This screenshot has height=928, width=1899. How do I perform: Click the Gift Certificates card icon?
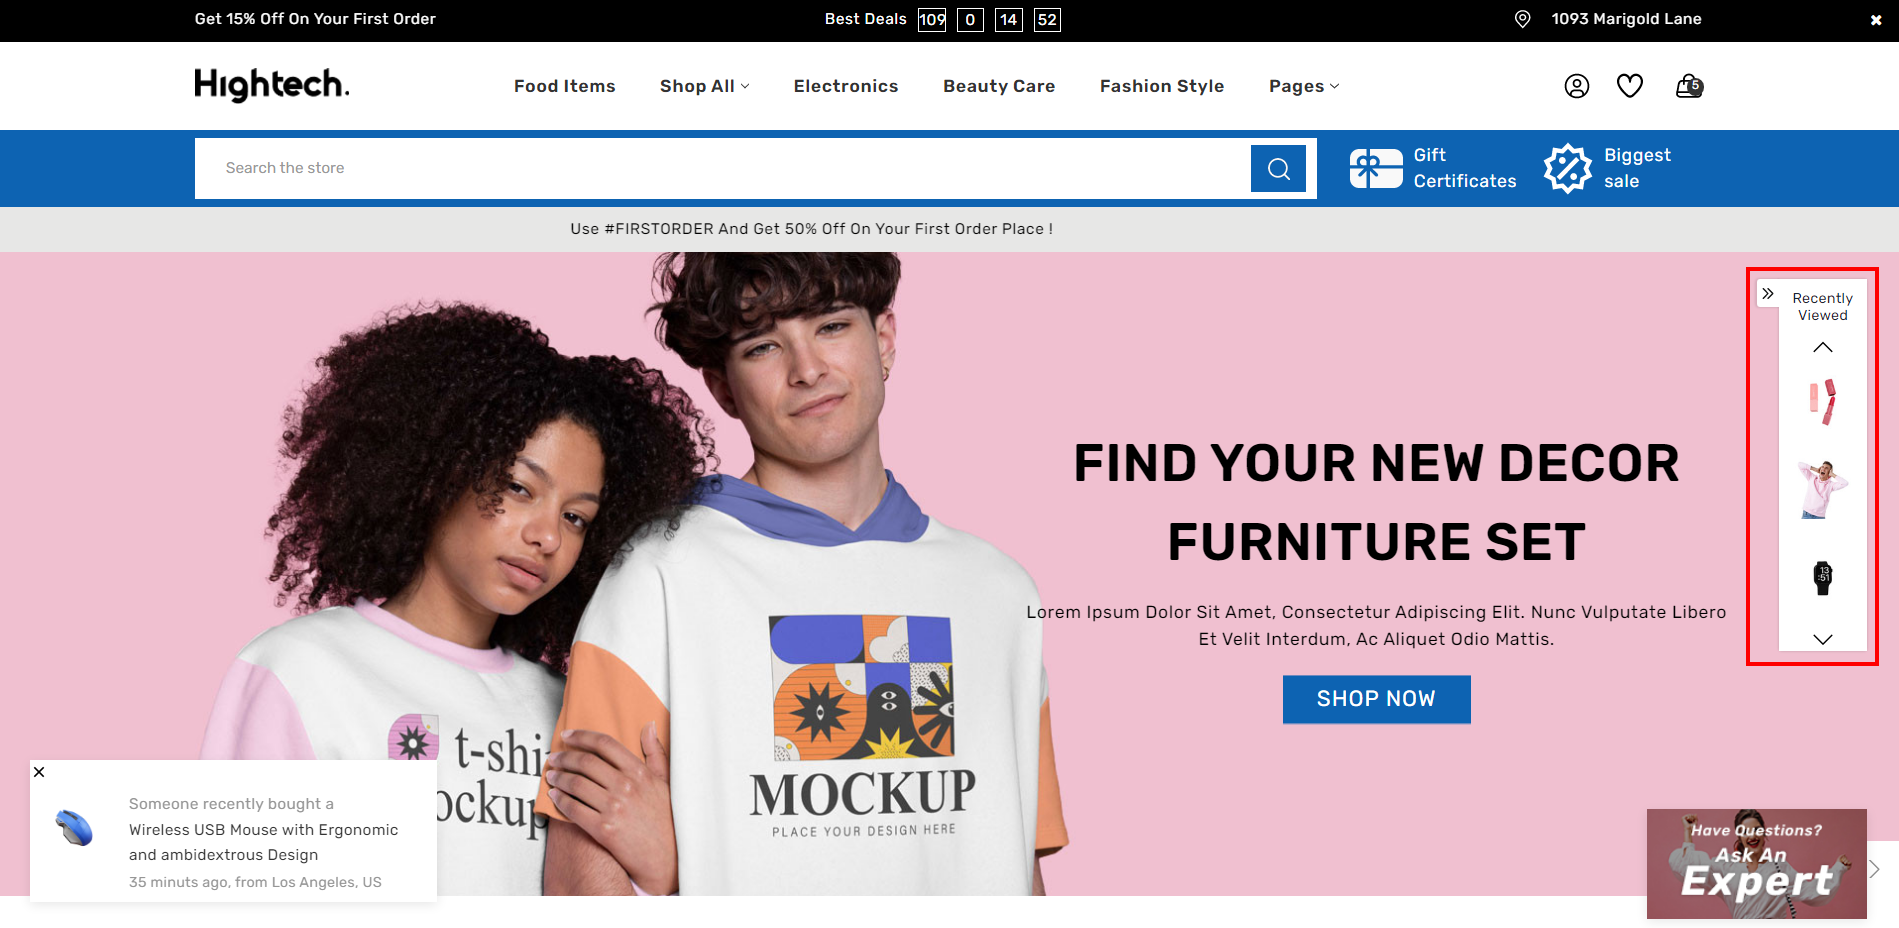coord(1376,168)
